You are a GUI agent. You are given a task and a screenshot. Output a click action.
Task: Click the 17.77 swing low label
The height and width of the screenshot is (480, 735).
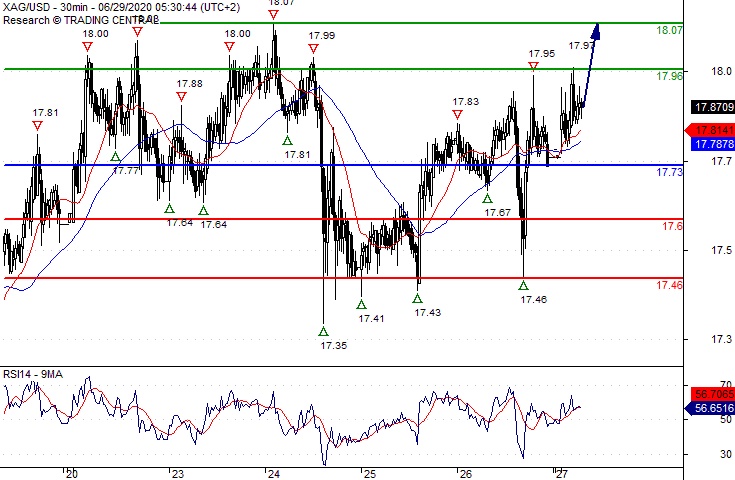127,171
